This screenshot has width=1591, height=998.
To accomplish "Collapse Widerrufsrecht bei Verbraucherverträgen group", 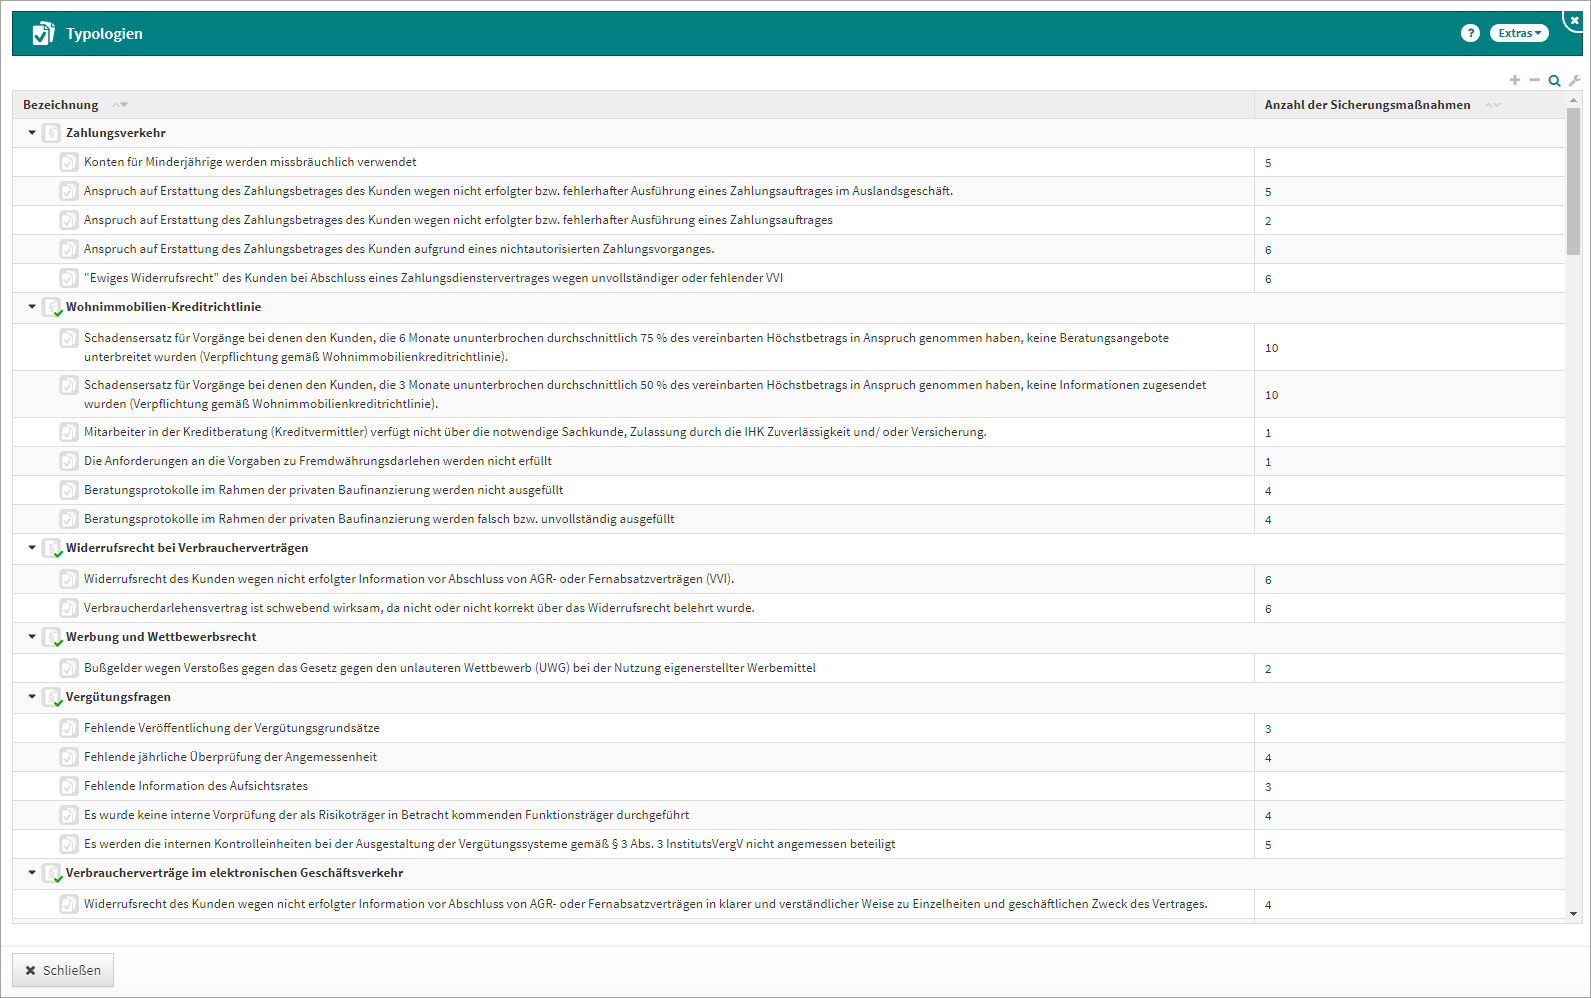I will (x=32, y=548).
